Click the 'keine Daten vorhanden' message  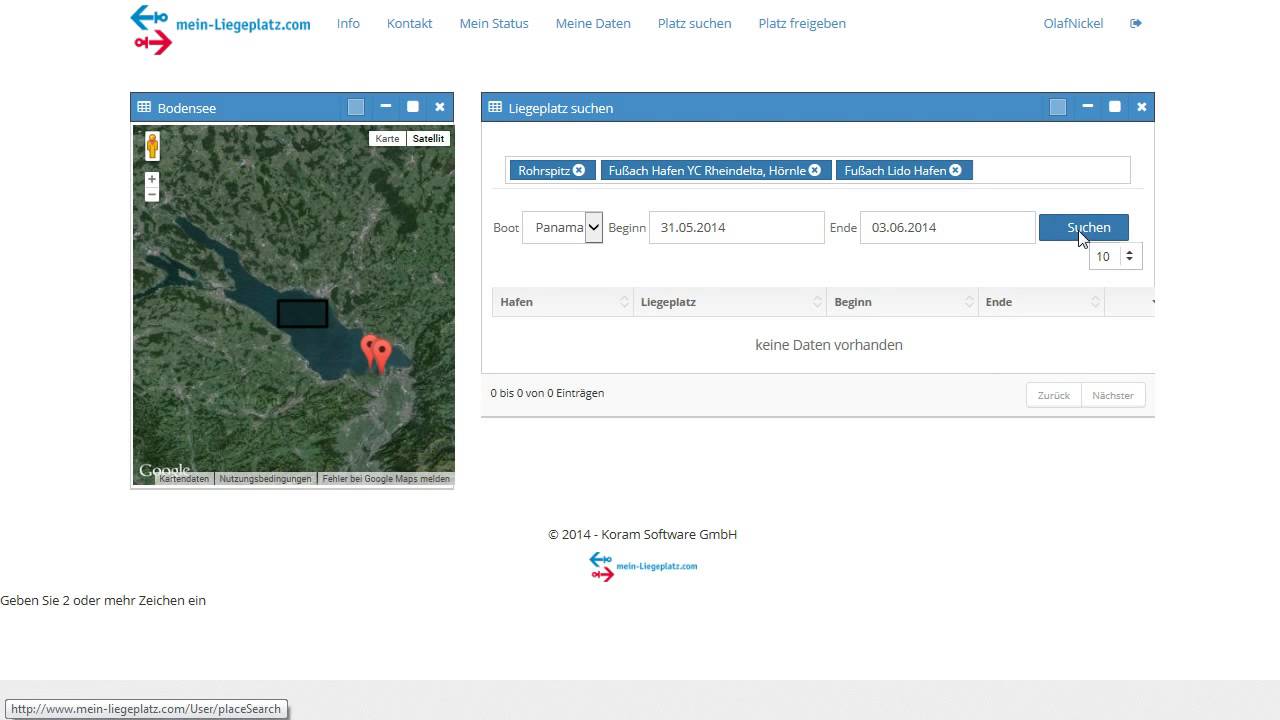click(x=829, y=345)
